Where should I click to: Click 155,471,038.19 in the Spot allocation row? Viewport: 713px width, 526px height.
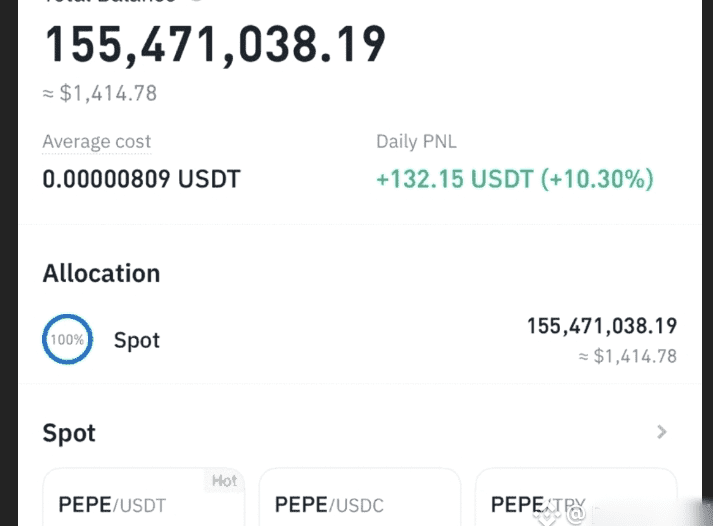[x=602, y=326]
